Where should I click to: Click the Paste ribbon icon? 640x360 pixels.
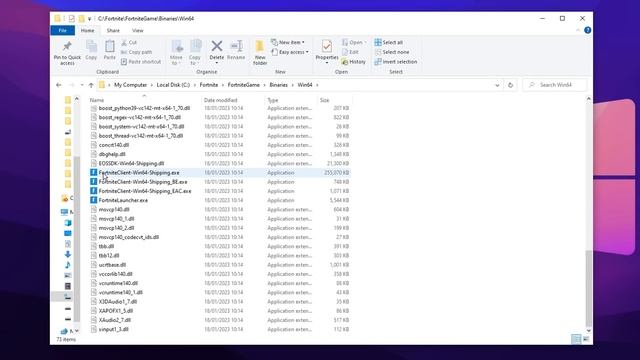109,47
